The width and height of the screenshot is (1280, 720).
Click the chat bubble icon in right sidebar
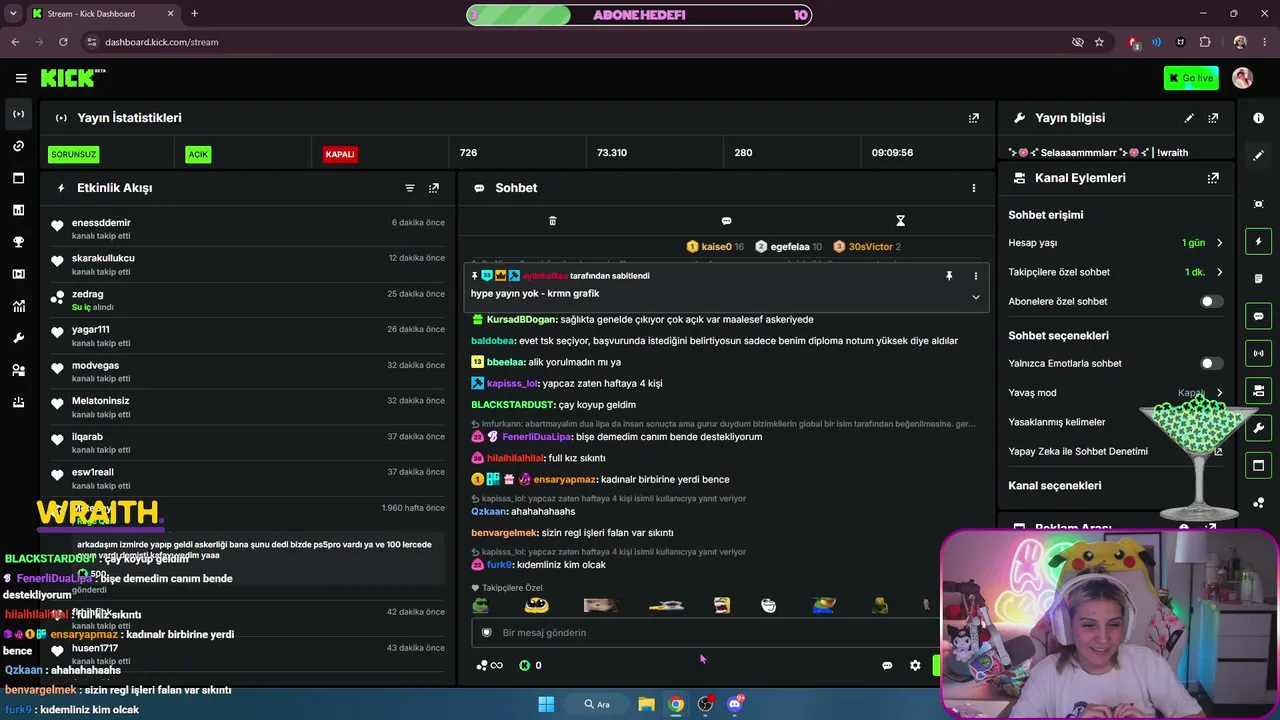(1258, 316)
